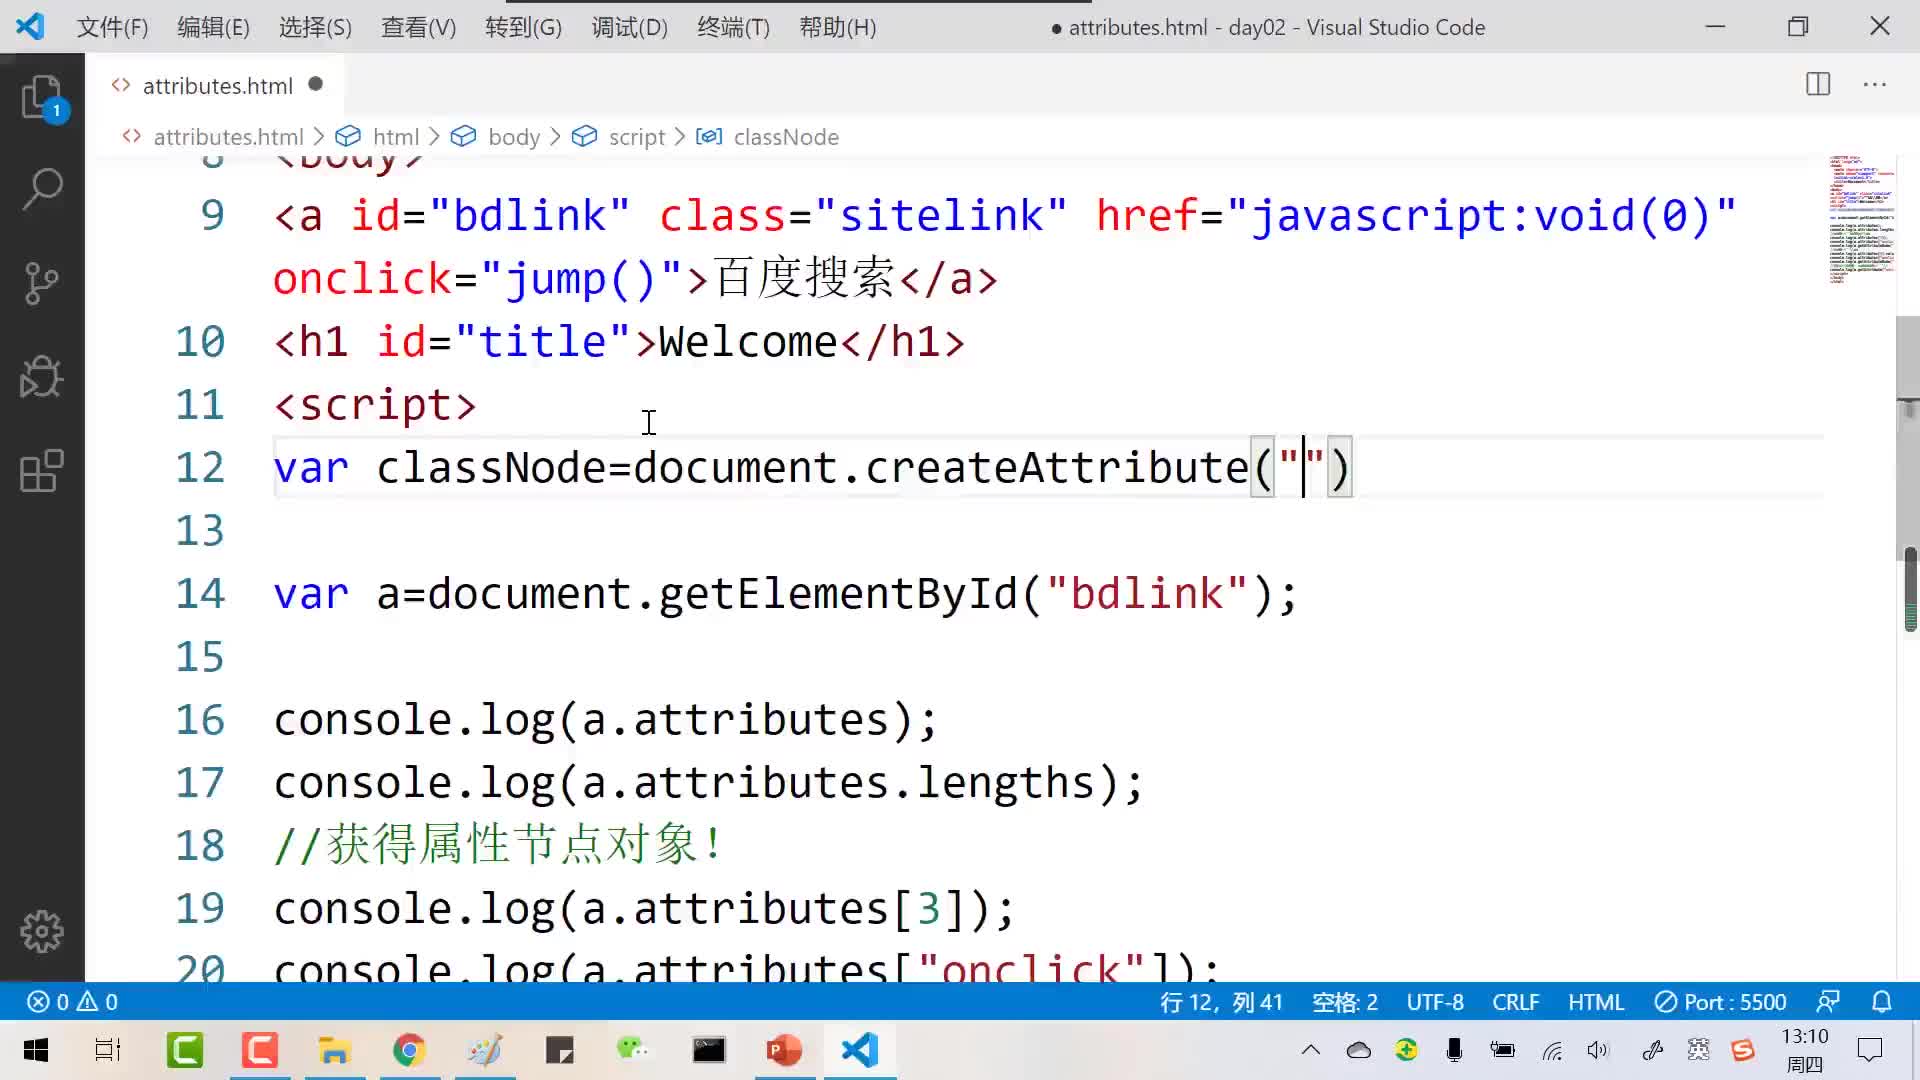Open the green C app on taskbar
The image size is (1920, 1080).
click(185, 1050)
